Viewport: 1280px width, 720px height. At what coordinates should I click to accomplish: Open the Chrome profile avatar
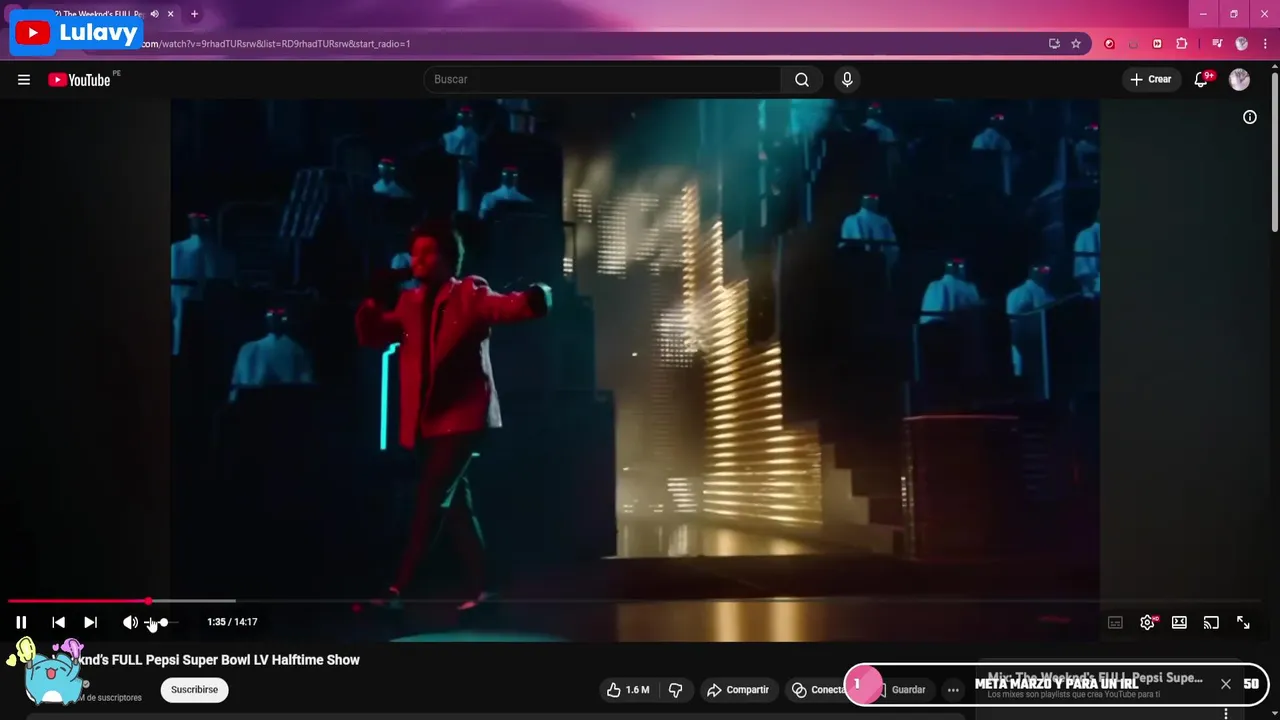(x=1241, y=43)
